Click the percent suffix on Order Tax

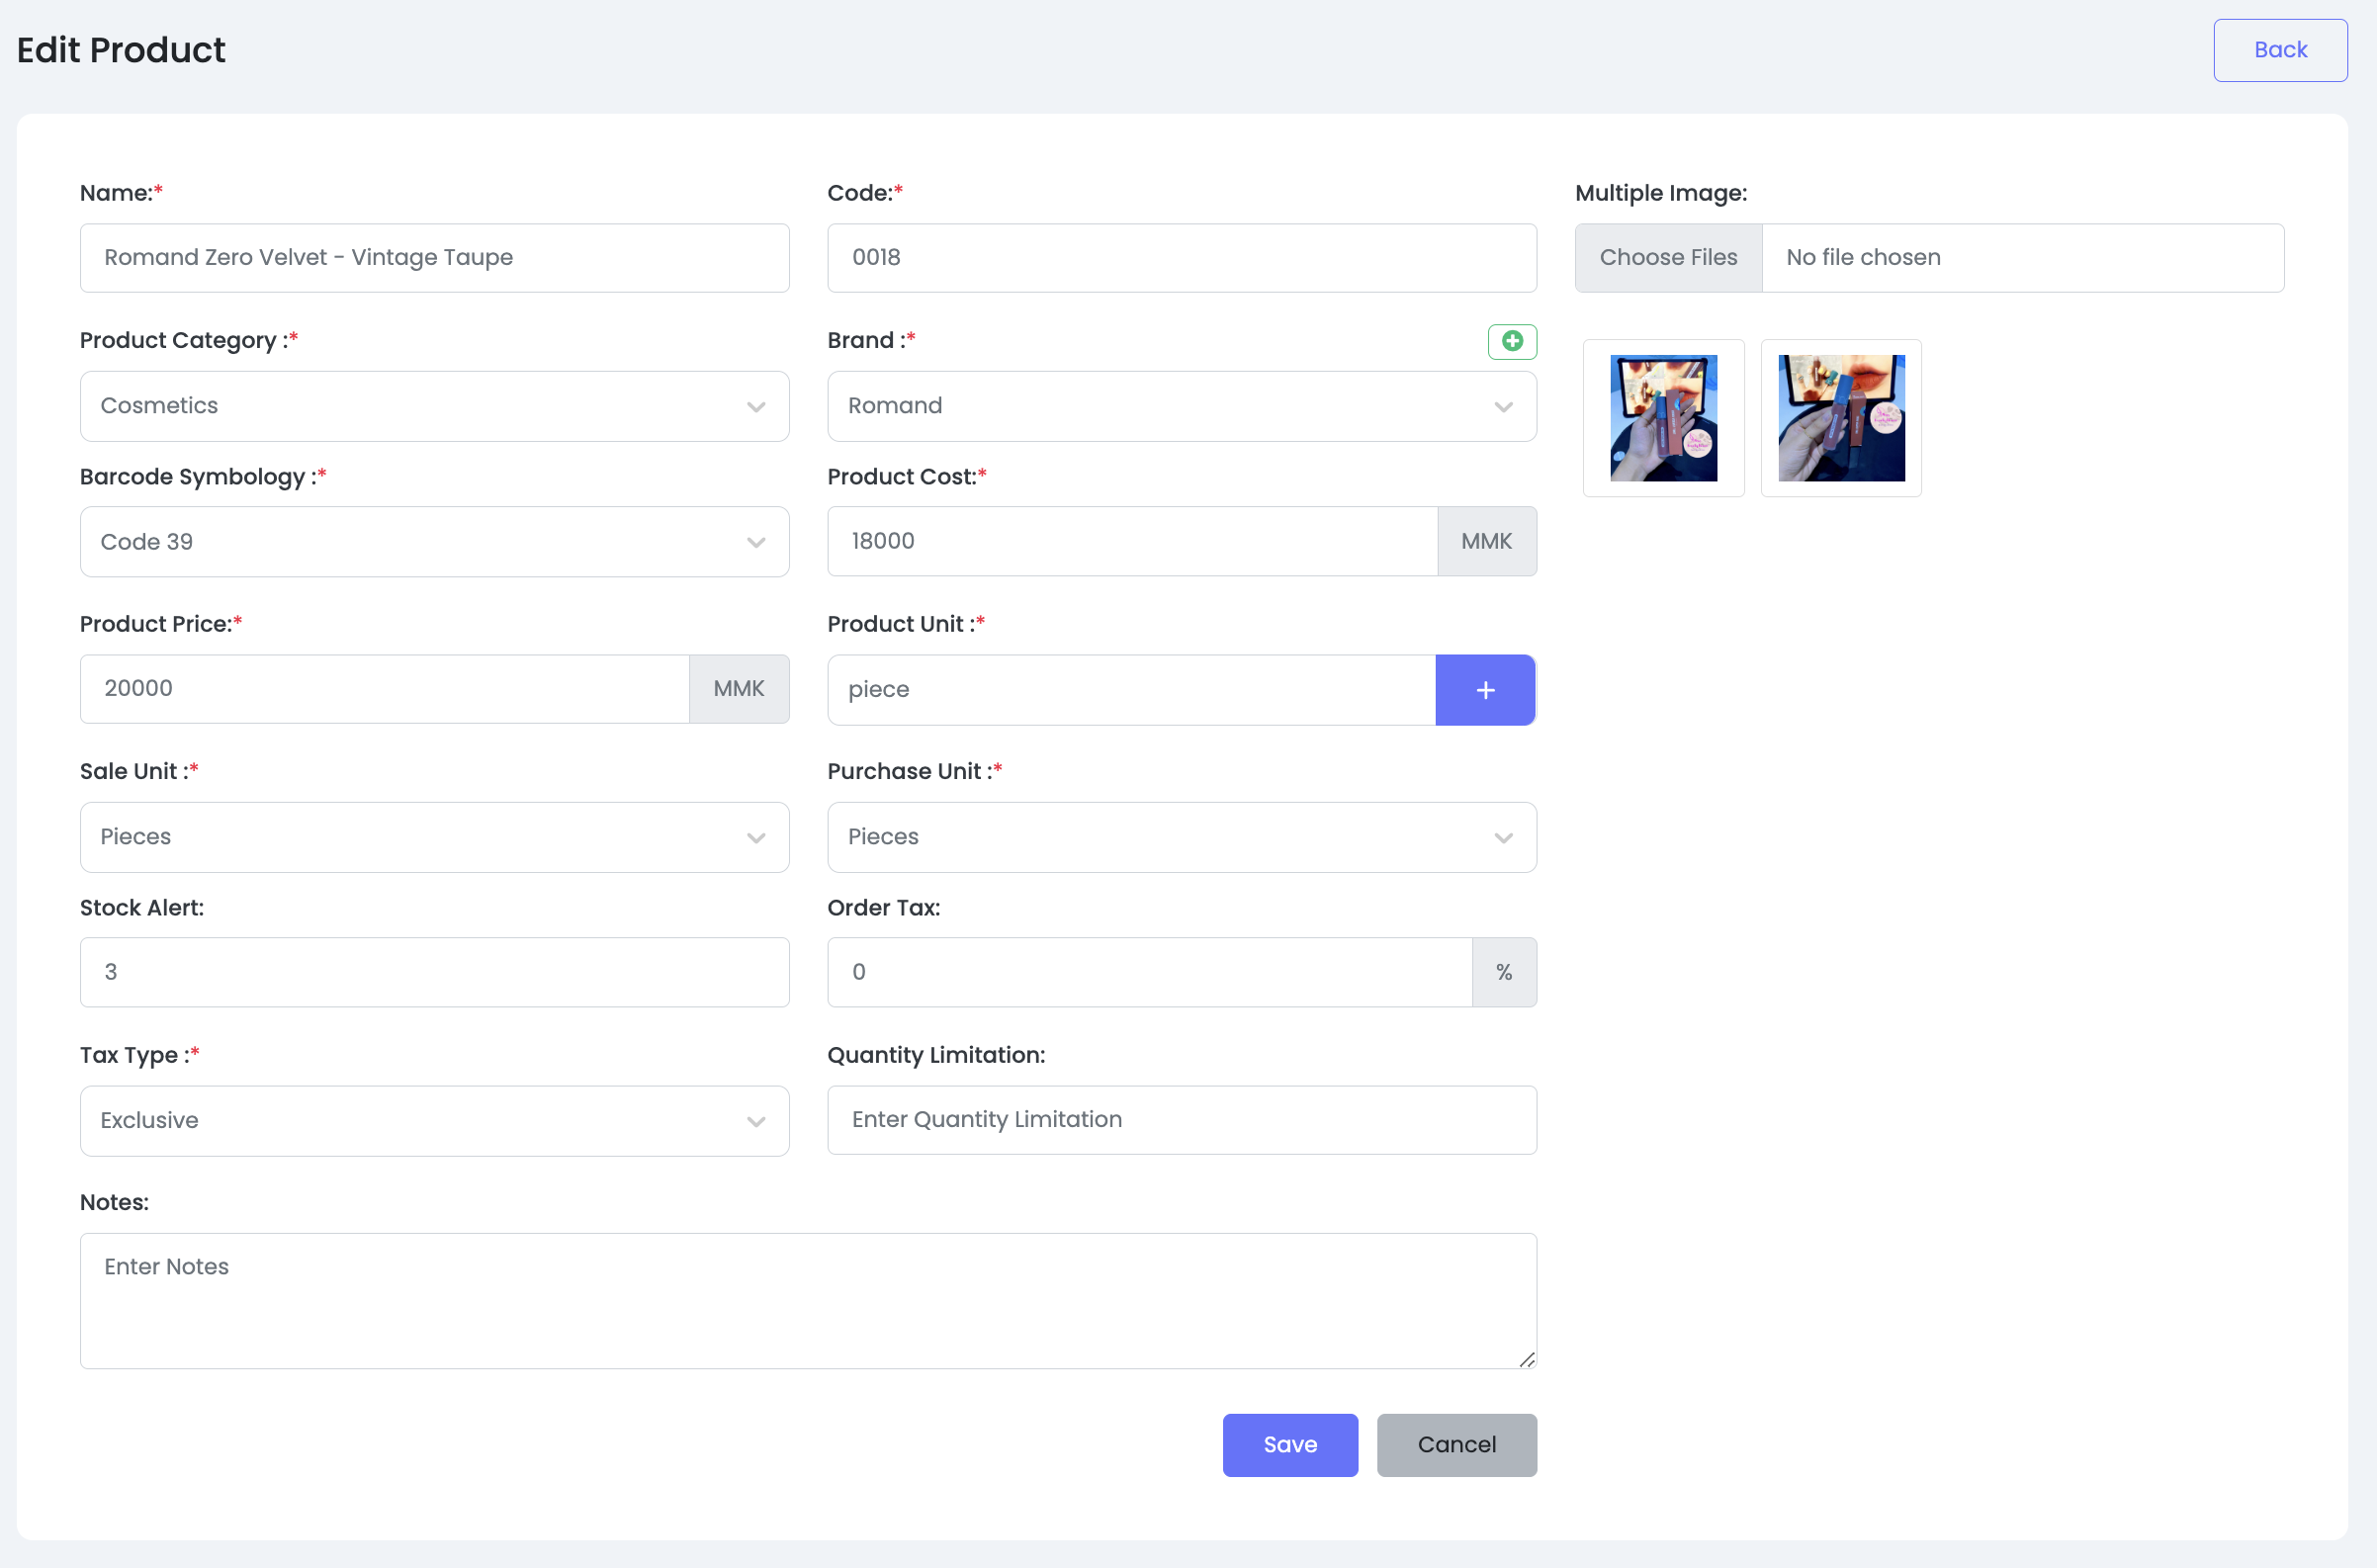pos(1503,972)
